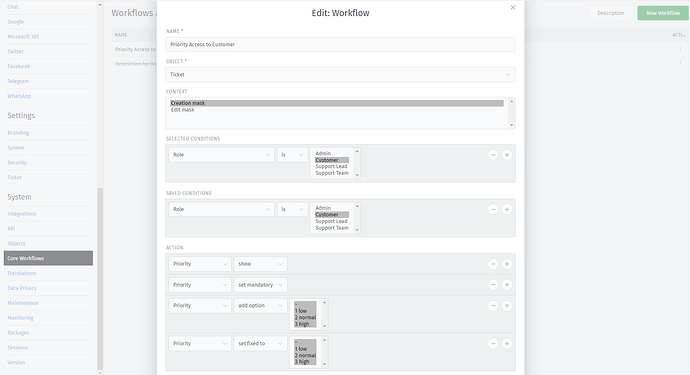
Task: Open the 'add option' action dropdown
Action: [261, 305]
